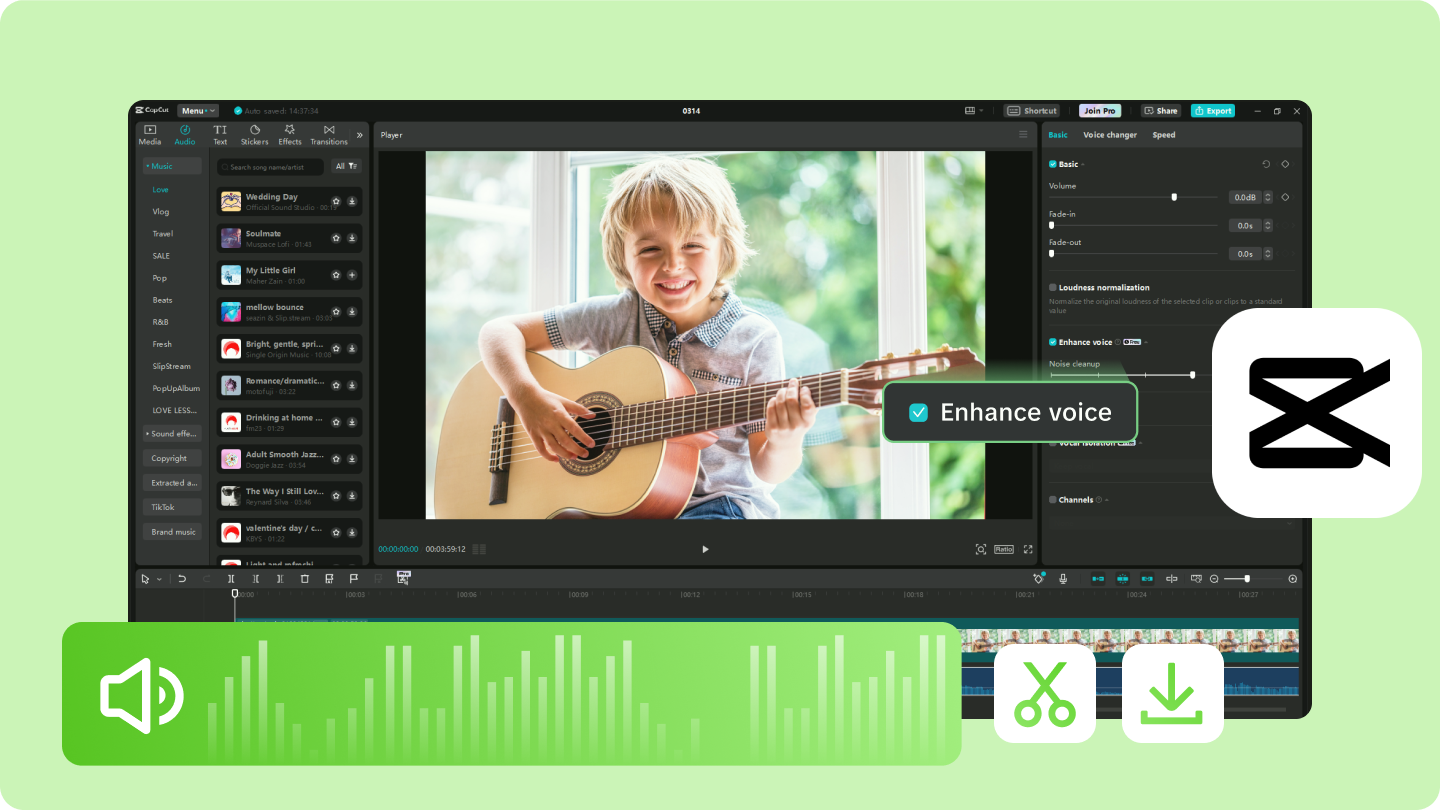Open the Effects panel
The width and height of the screenshot is (1440, 810).
[x=289, y=135]
